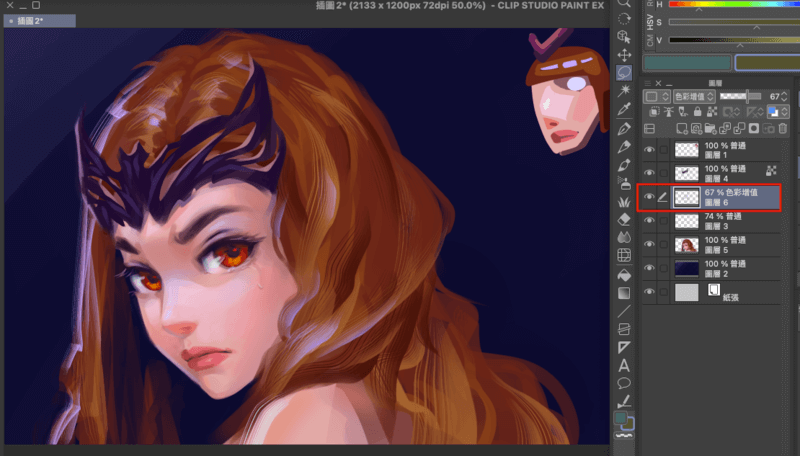Pick the Eyedropper tool
The image size is (800, 456).
click(624, 109)
